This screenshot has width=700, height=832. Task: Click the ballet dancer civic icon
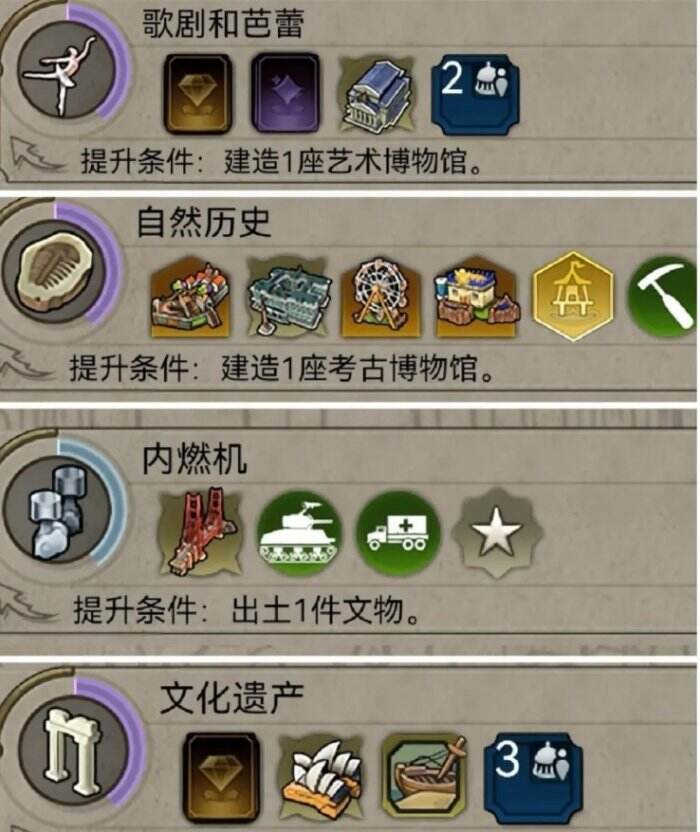point(66,70)
